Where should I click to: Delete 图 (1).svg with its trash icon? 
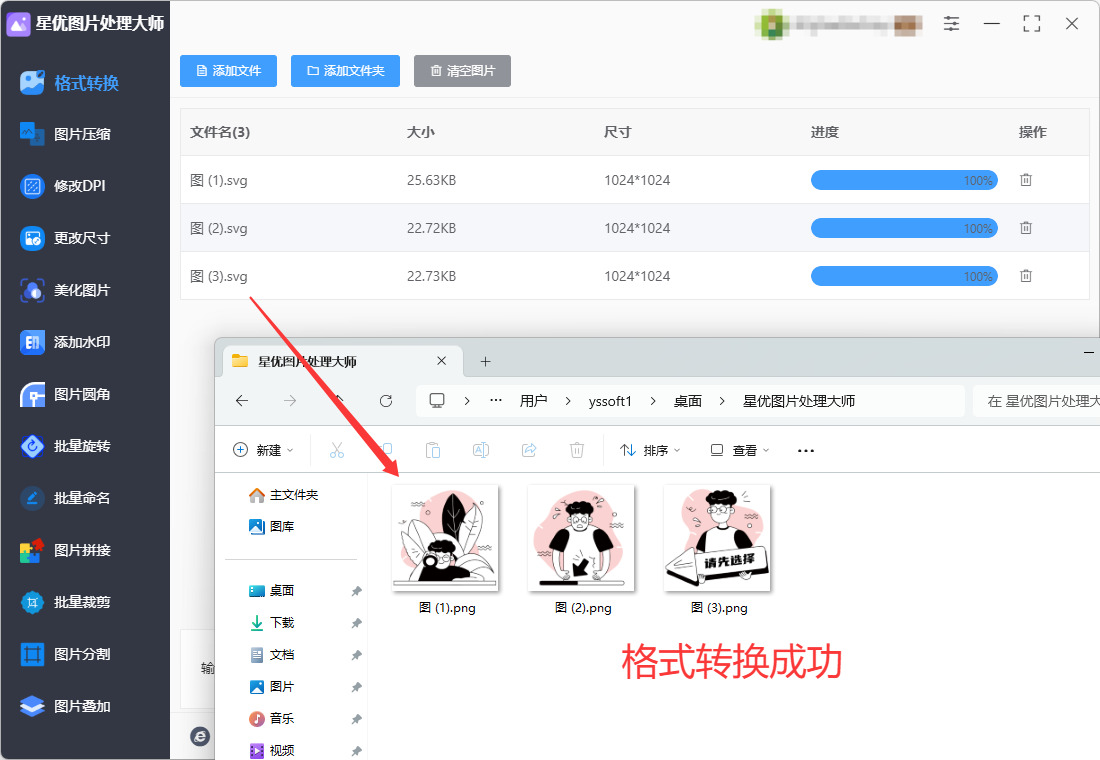tap(1026, 180)
